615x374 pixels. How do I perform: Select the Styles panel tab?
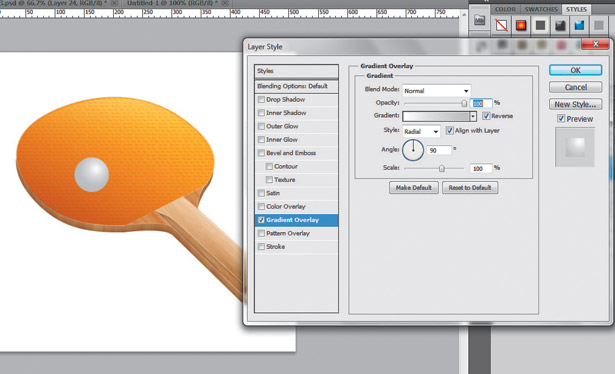click(x=576, y=9)
